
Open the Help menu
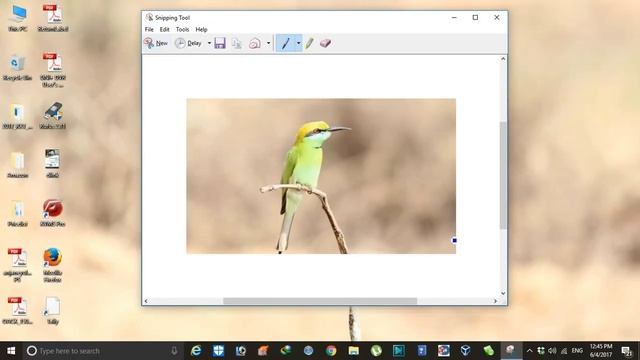point(201,29)
